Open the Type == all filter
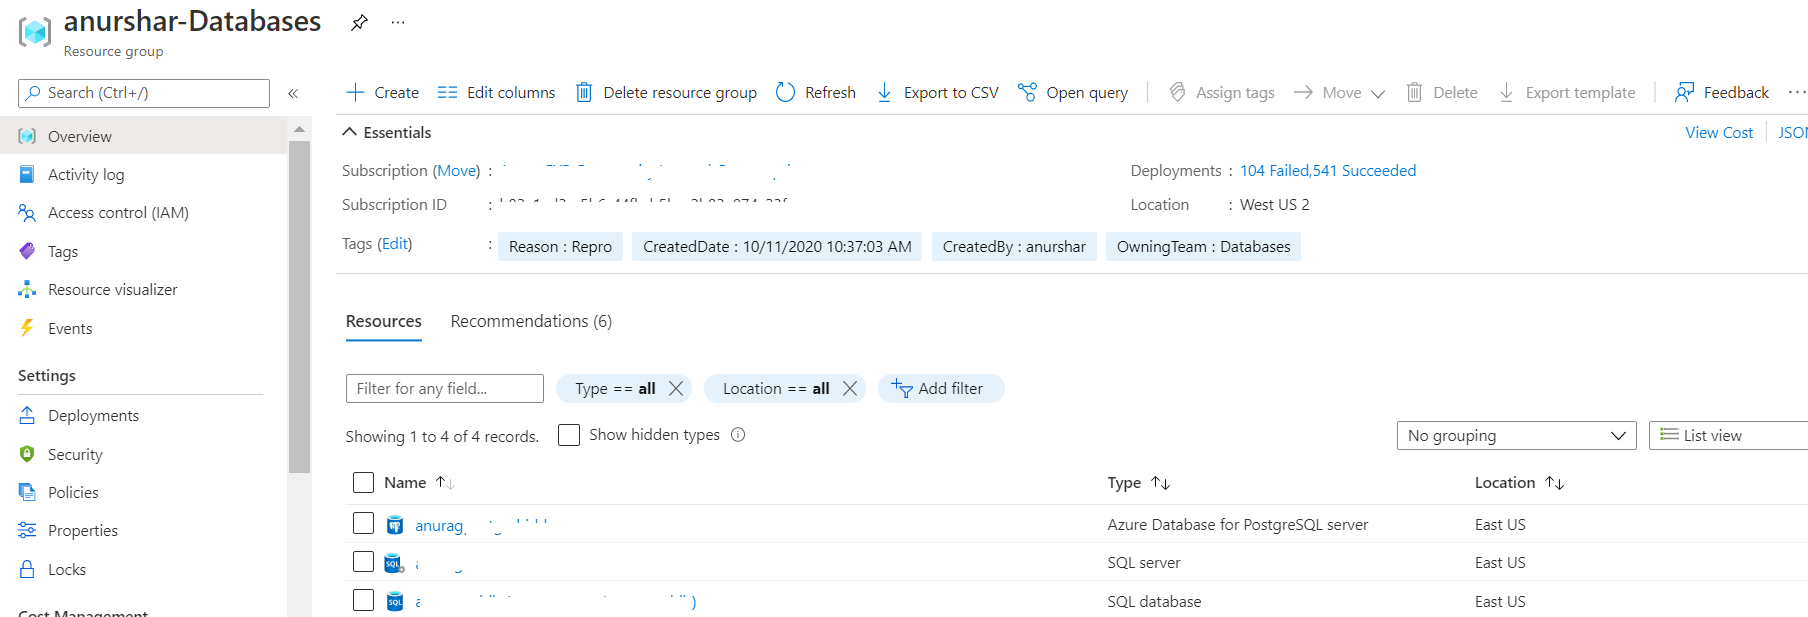Screen dimensions: 1808x617 [x=615, y=389]
